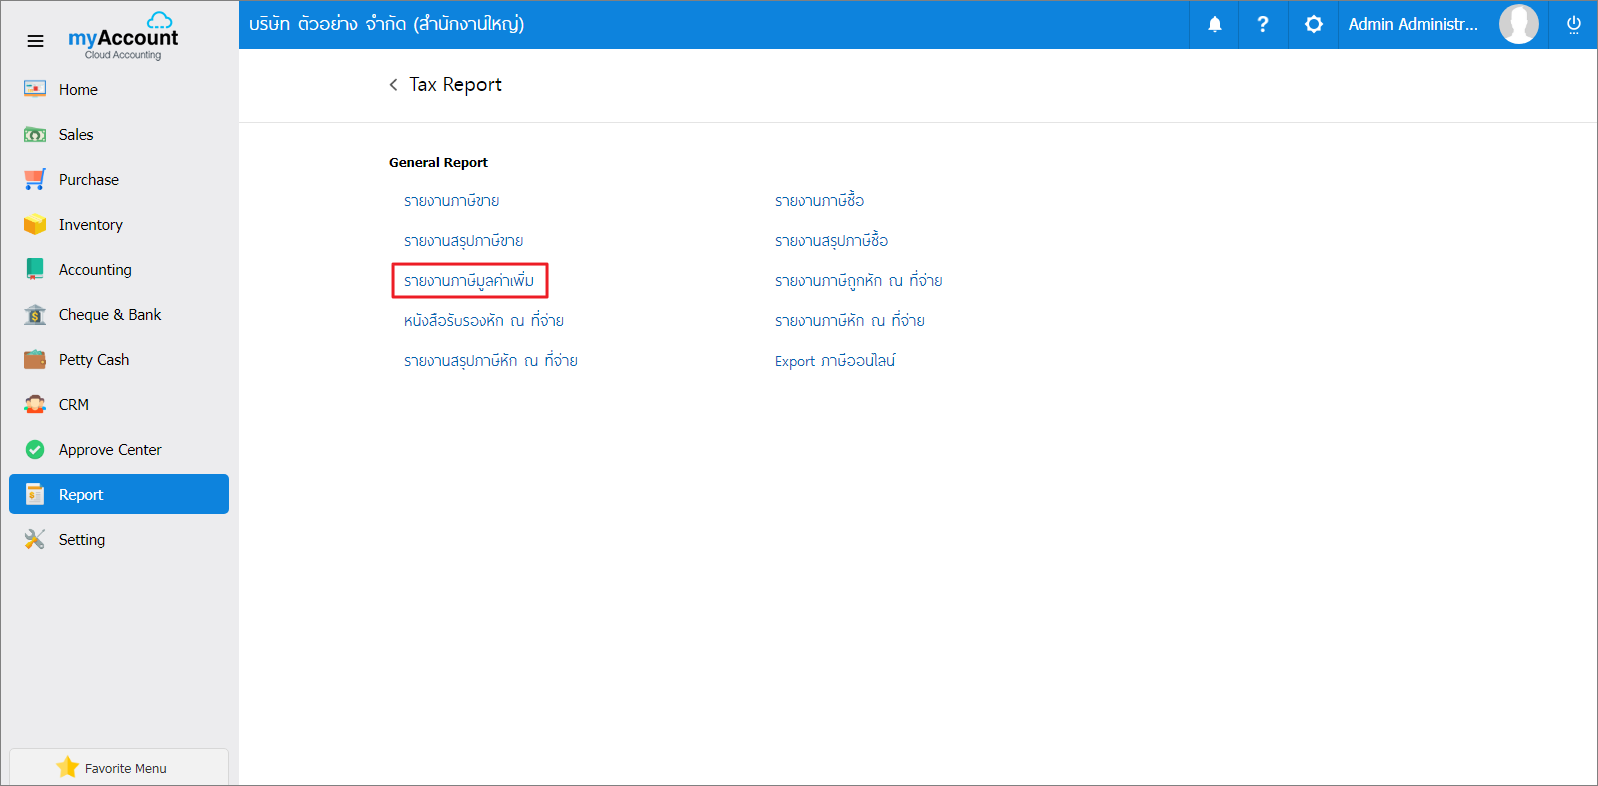Click the Sales money icon

[x=35, y=134]
